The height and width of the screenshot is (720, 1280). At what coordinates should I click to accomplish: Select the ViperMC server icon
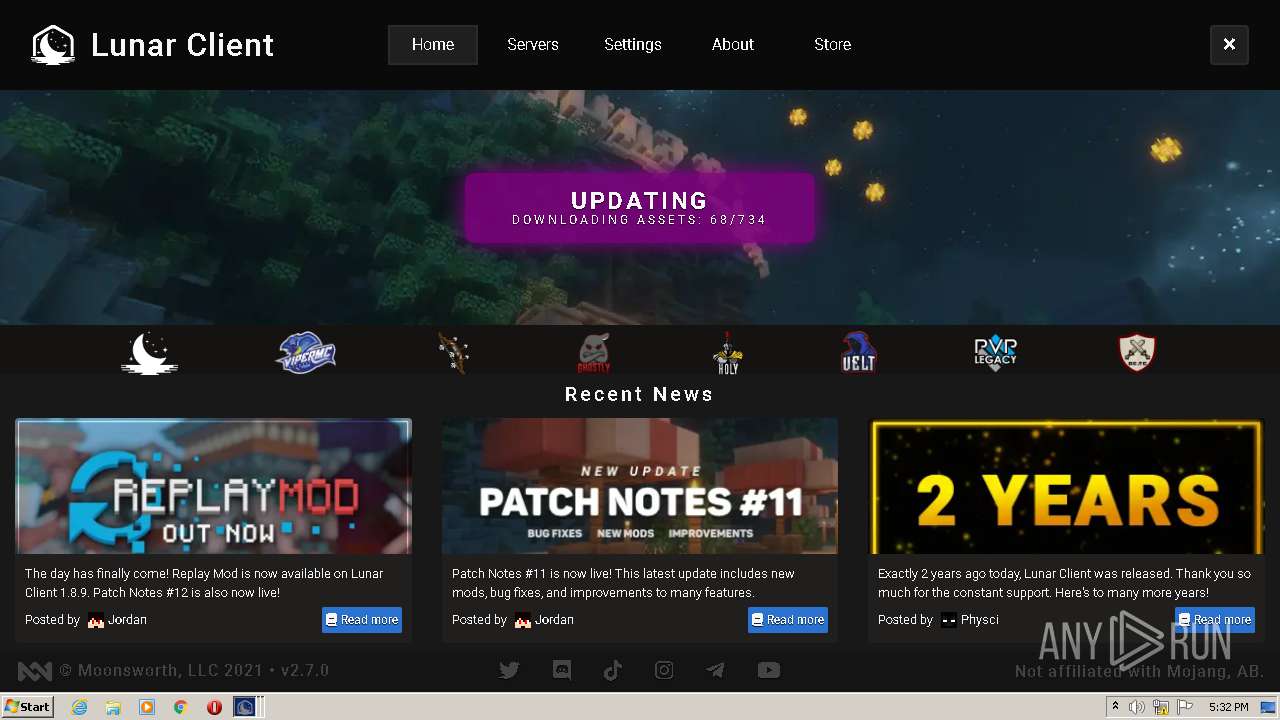click(306, 353)
